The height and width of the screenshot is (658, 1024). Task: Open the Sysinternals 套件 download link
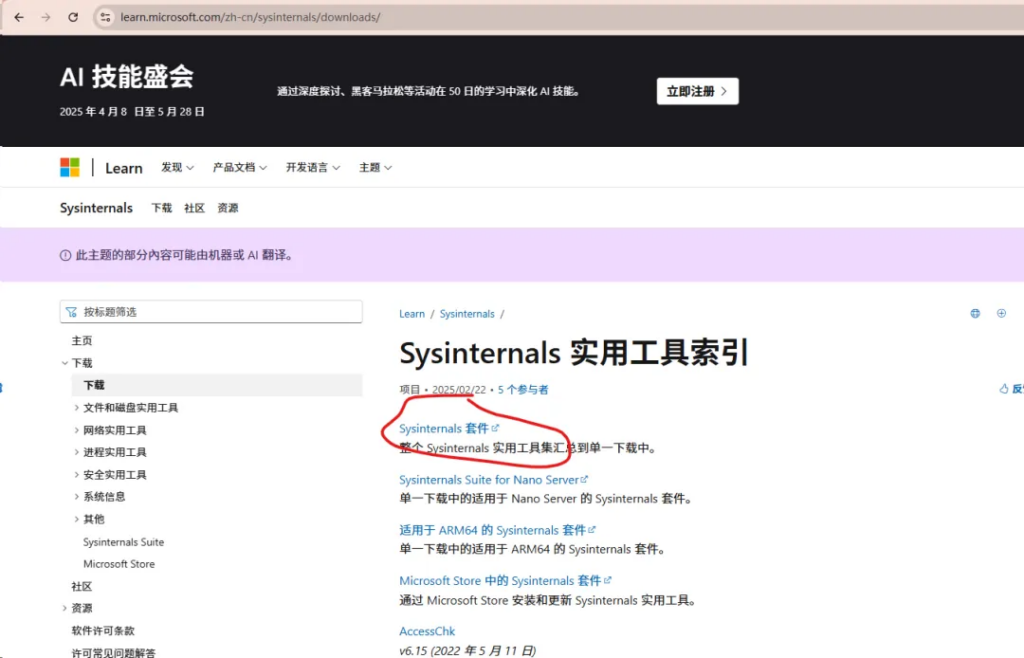coord(449,428)
